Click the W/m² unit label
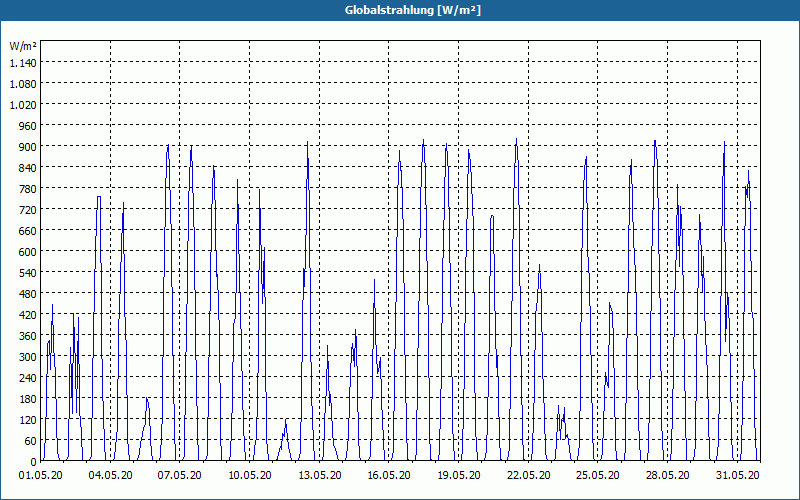Image resolution: width=800 pixels, height=500 pixels. (23, 46)
